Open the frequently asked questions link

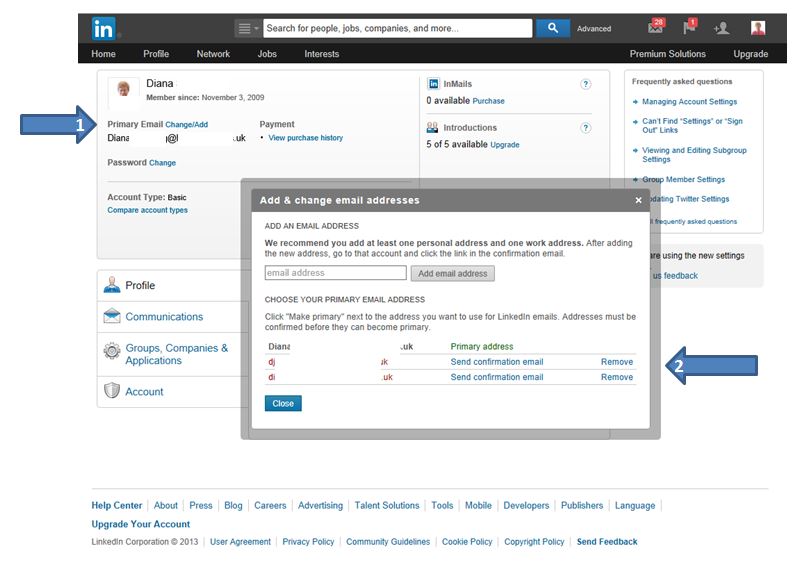click(694, 222)
